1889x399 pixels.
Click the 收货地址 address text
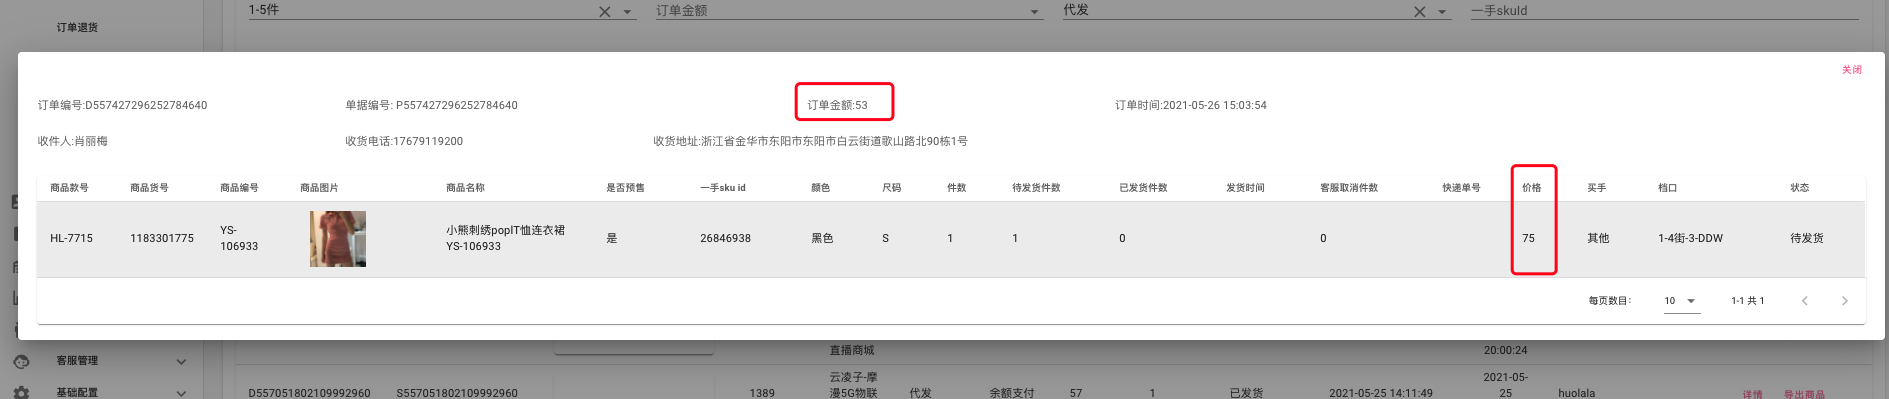[810, 141]
